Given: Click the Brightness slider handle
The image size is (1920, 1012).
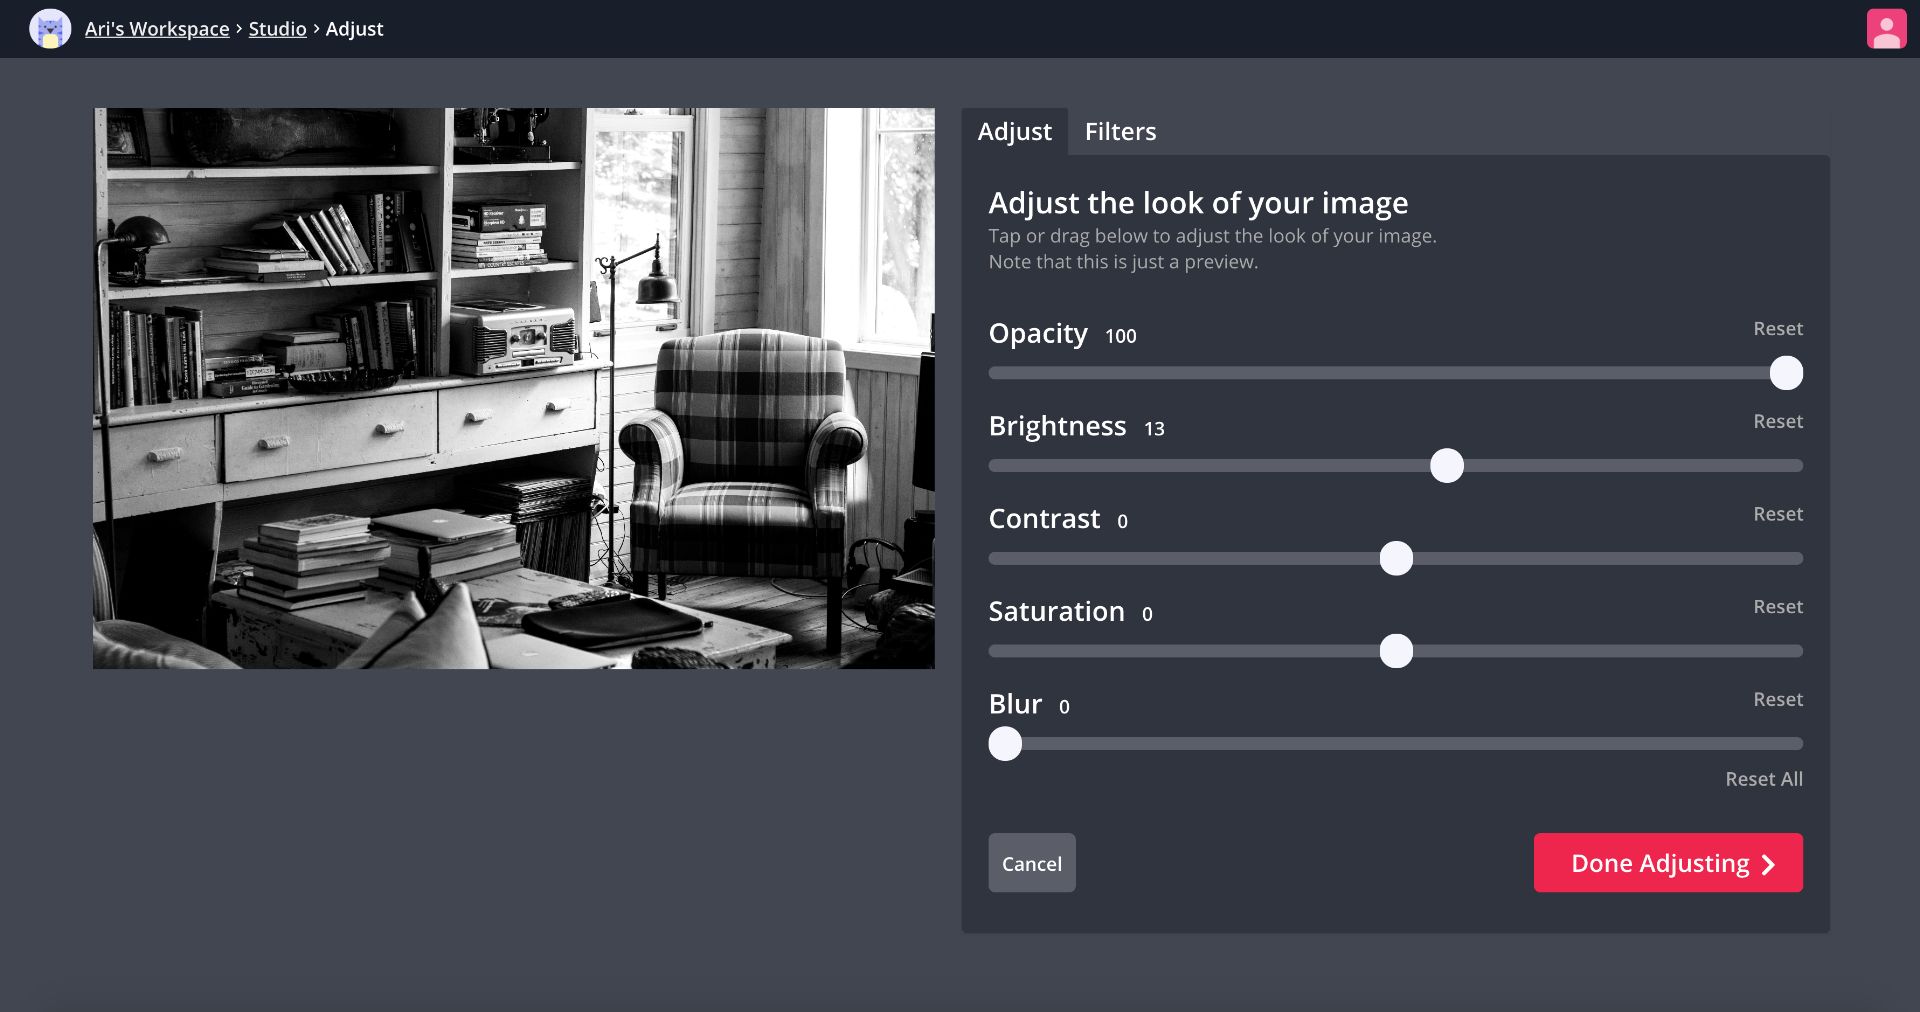Looking at the screenshot, I should [x=1447, y=466].
